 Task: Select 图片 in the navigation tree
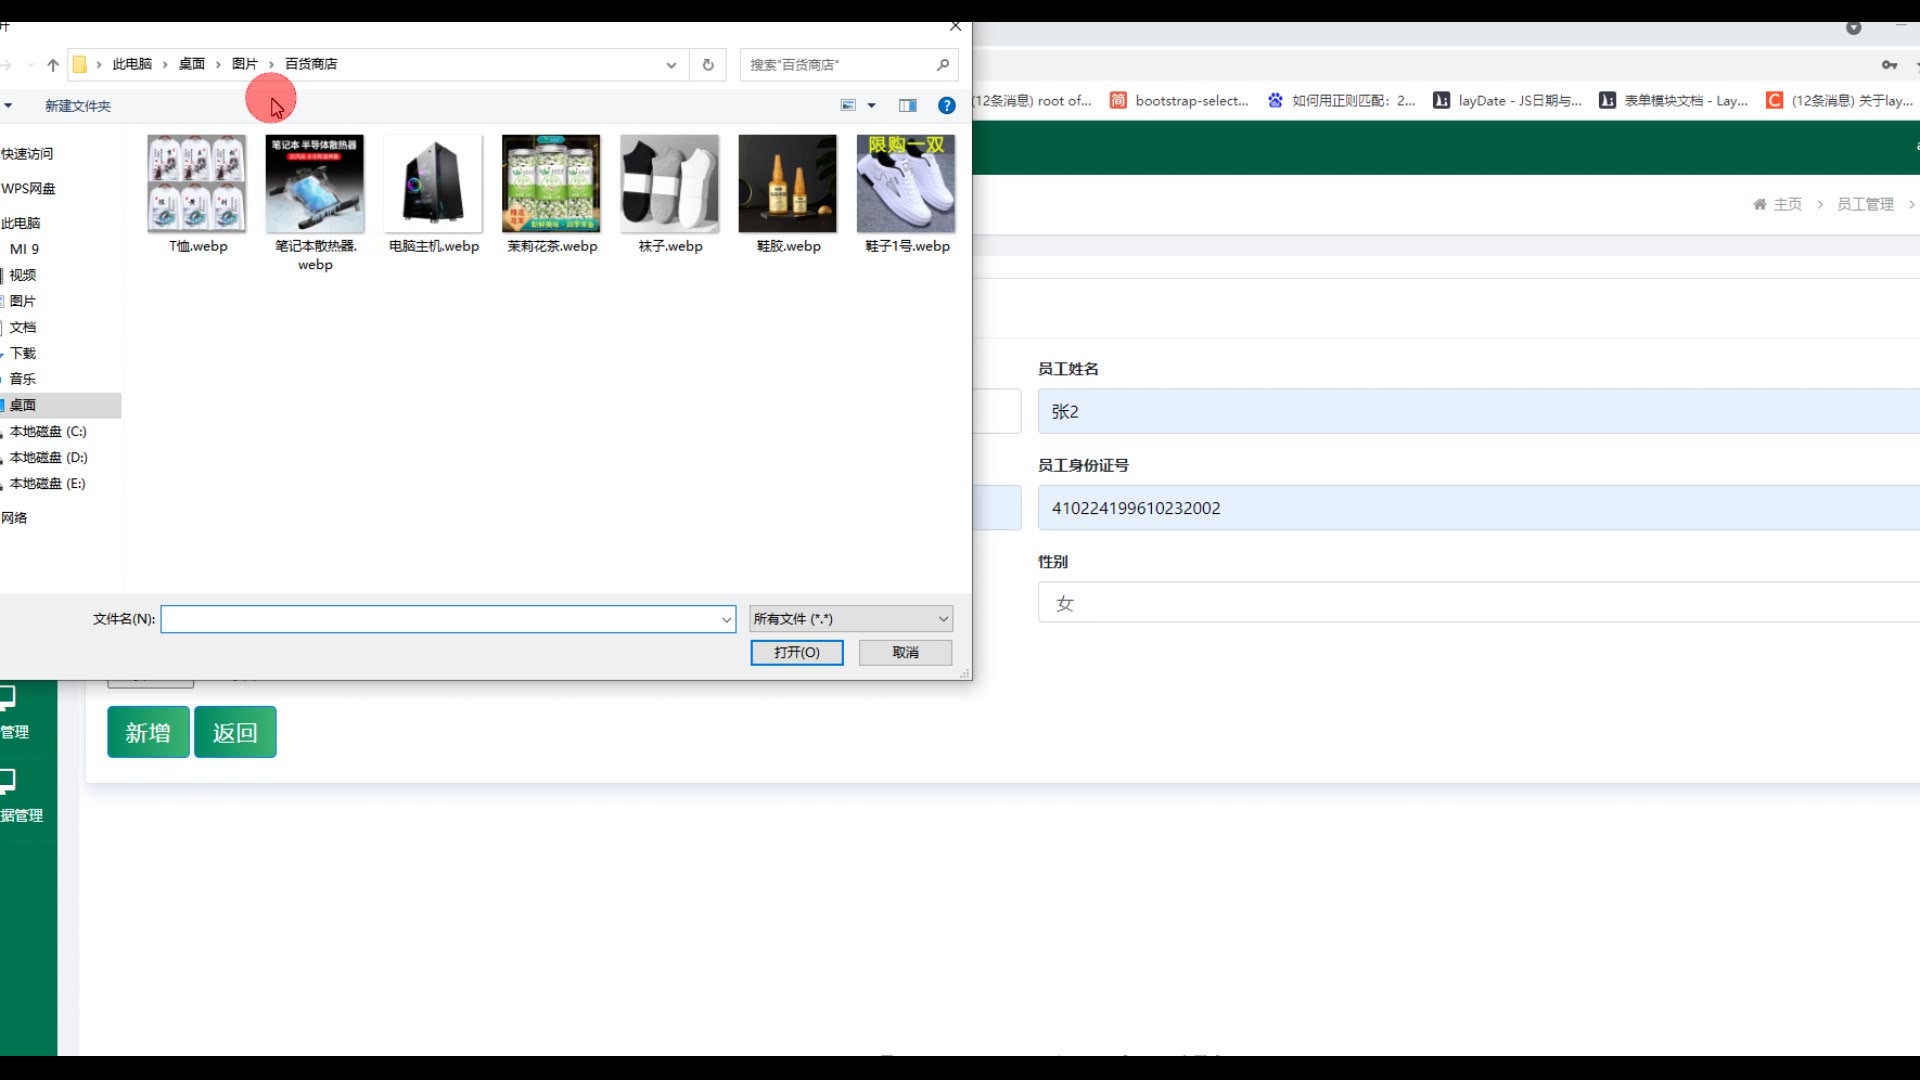pyautogui.click(x=23, y=301)
